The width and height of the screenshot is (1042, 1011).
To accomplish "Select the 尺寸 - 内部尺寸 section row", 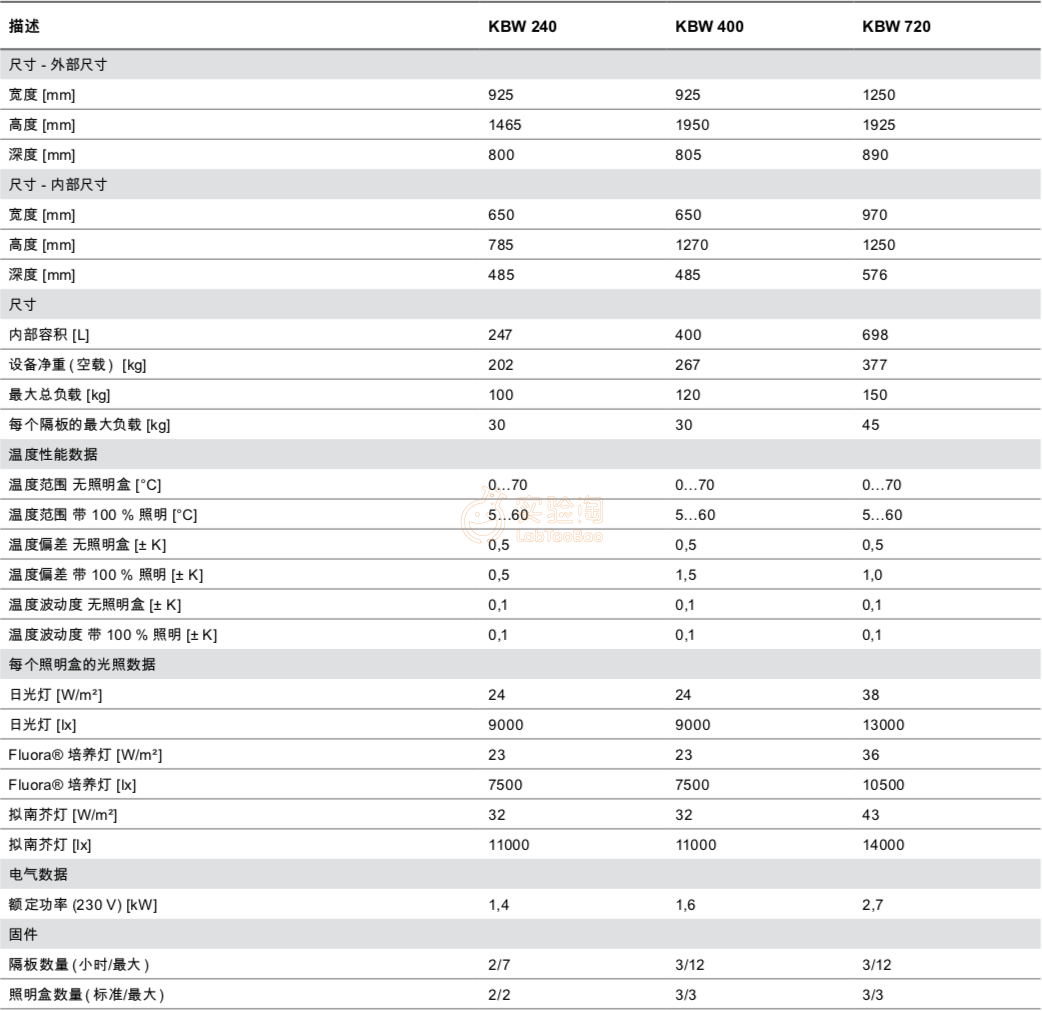I will tap(58, 185).
